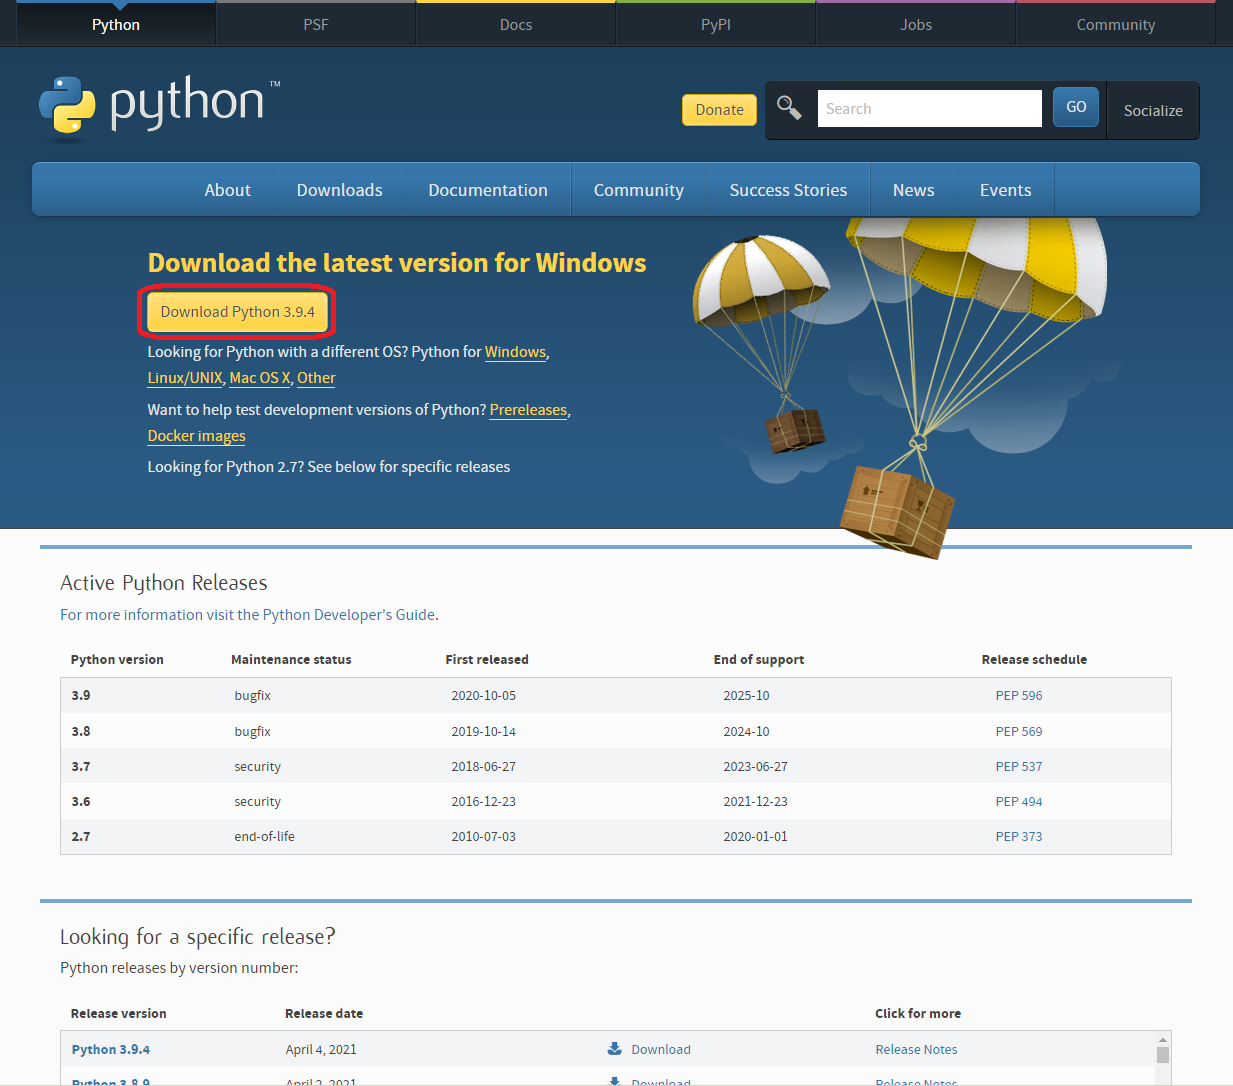Follow the Windows download link
This screenshot has width=1233, height=1086.
point(516,352)
